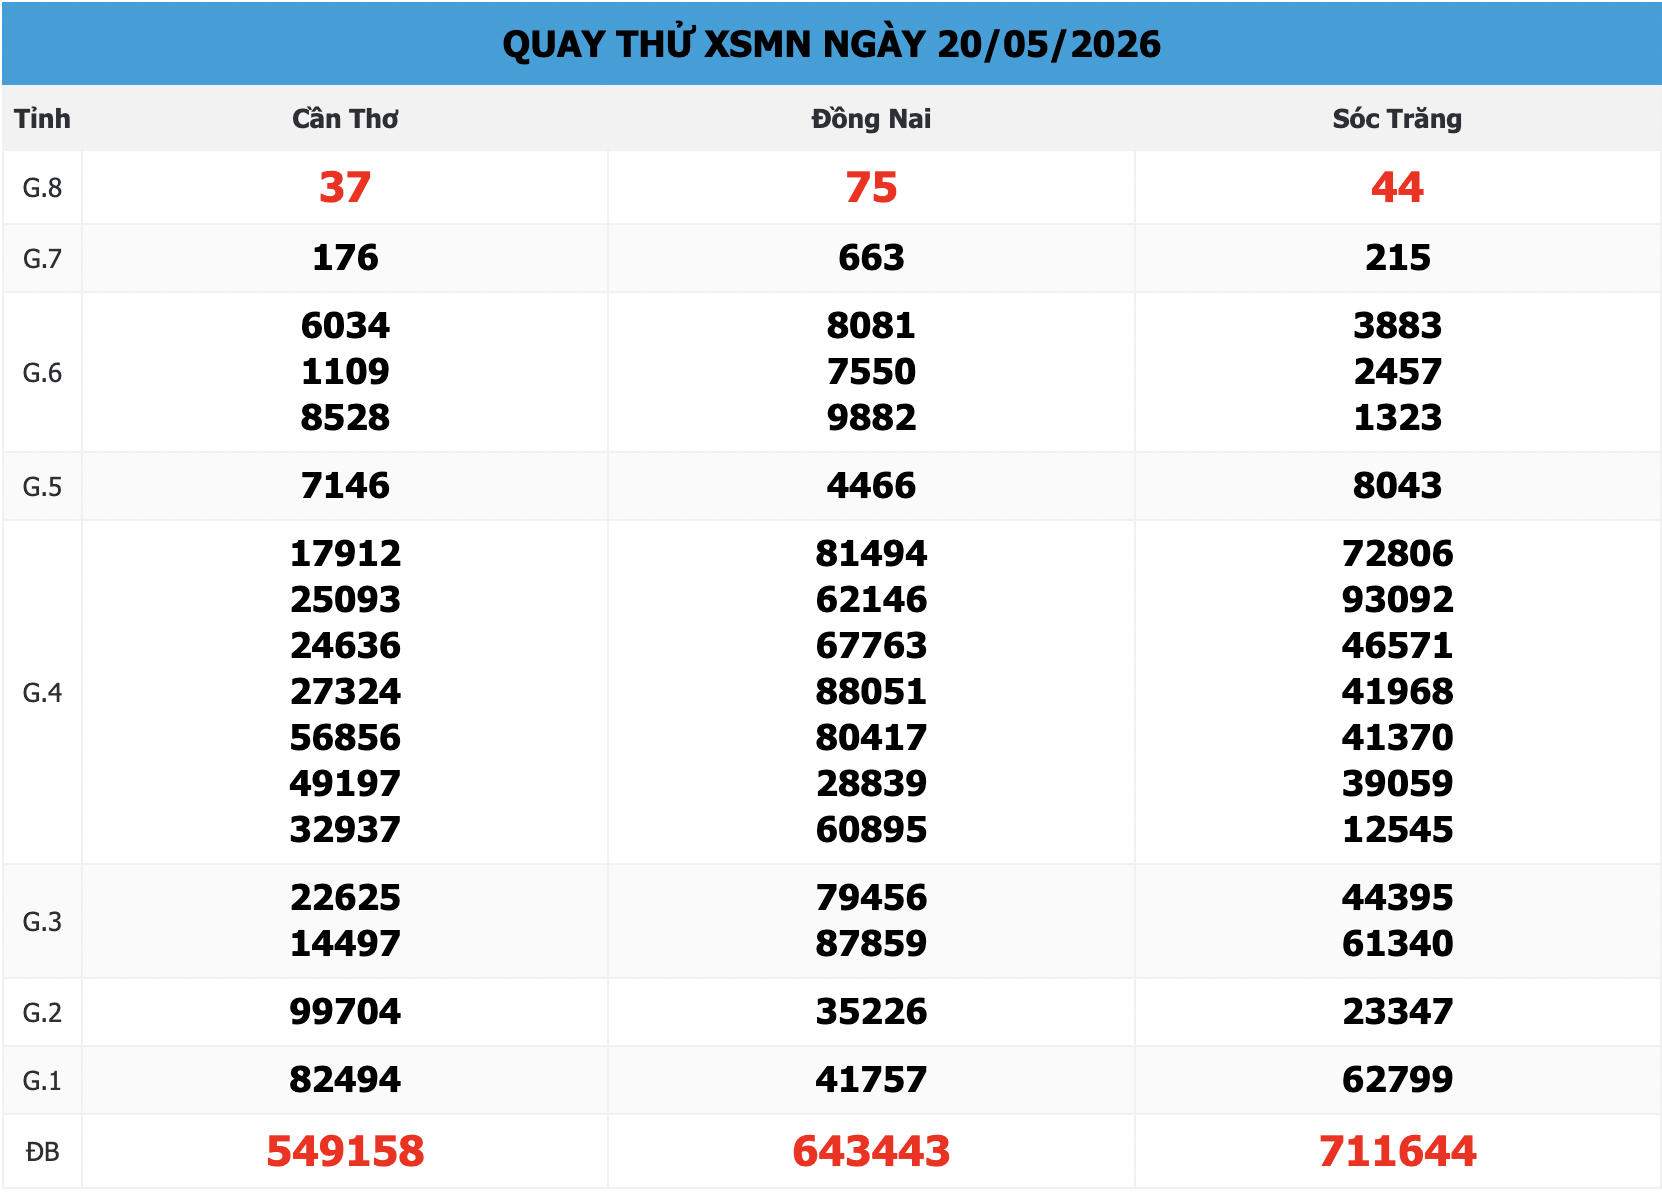Select G.6 number 3883

click(1397, 326)
